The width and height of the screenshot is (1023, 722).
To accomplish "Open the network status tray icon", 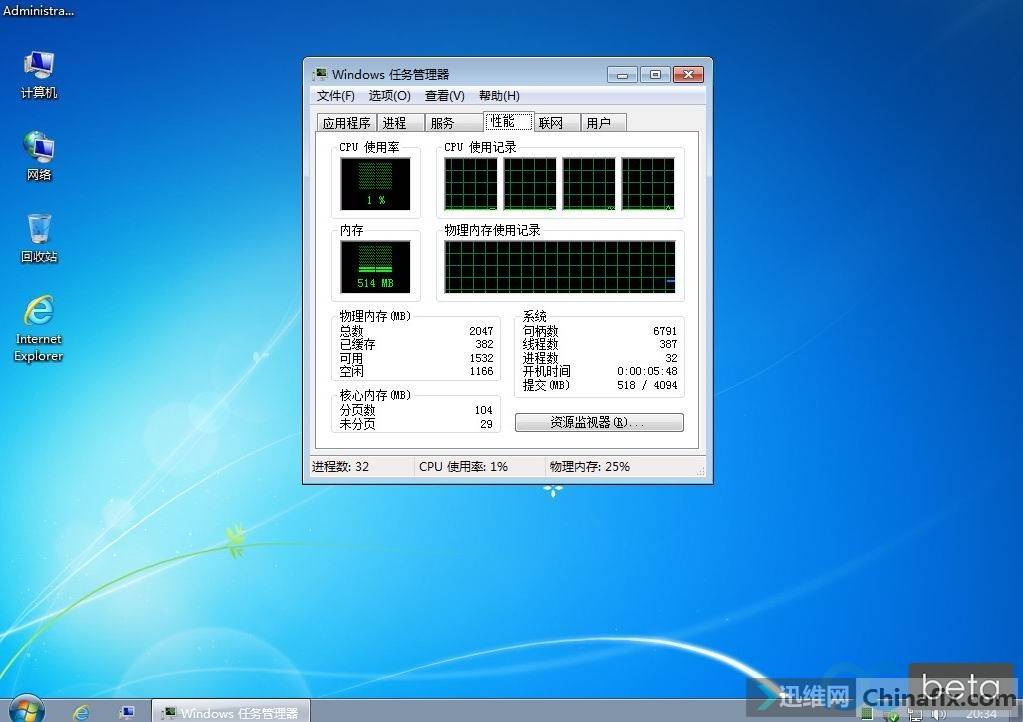I will tap(914, 714).
